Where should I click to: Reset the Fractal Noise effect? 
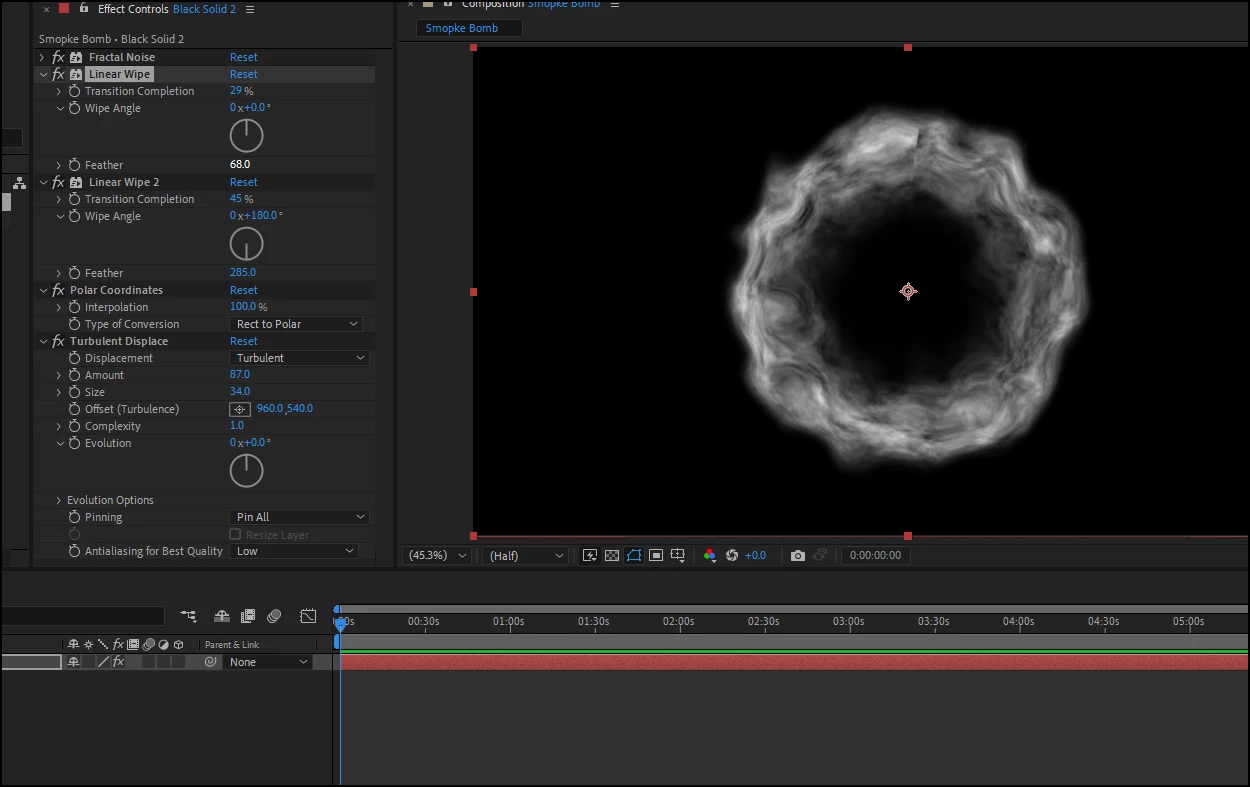tap(243, 57)
